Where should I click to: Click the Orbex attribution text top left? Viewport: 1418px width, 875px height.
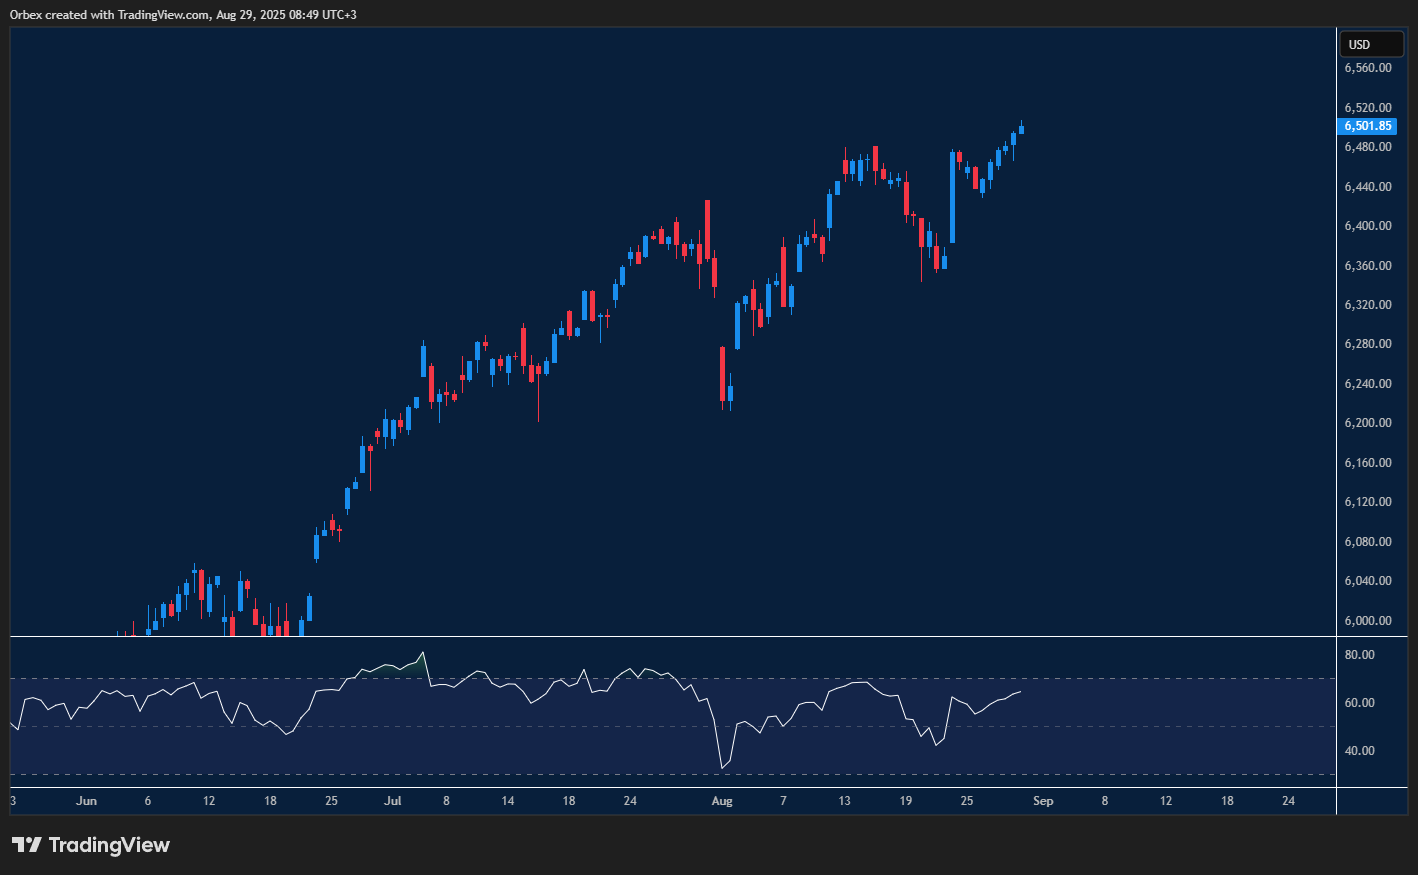click(181, 14)
